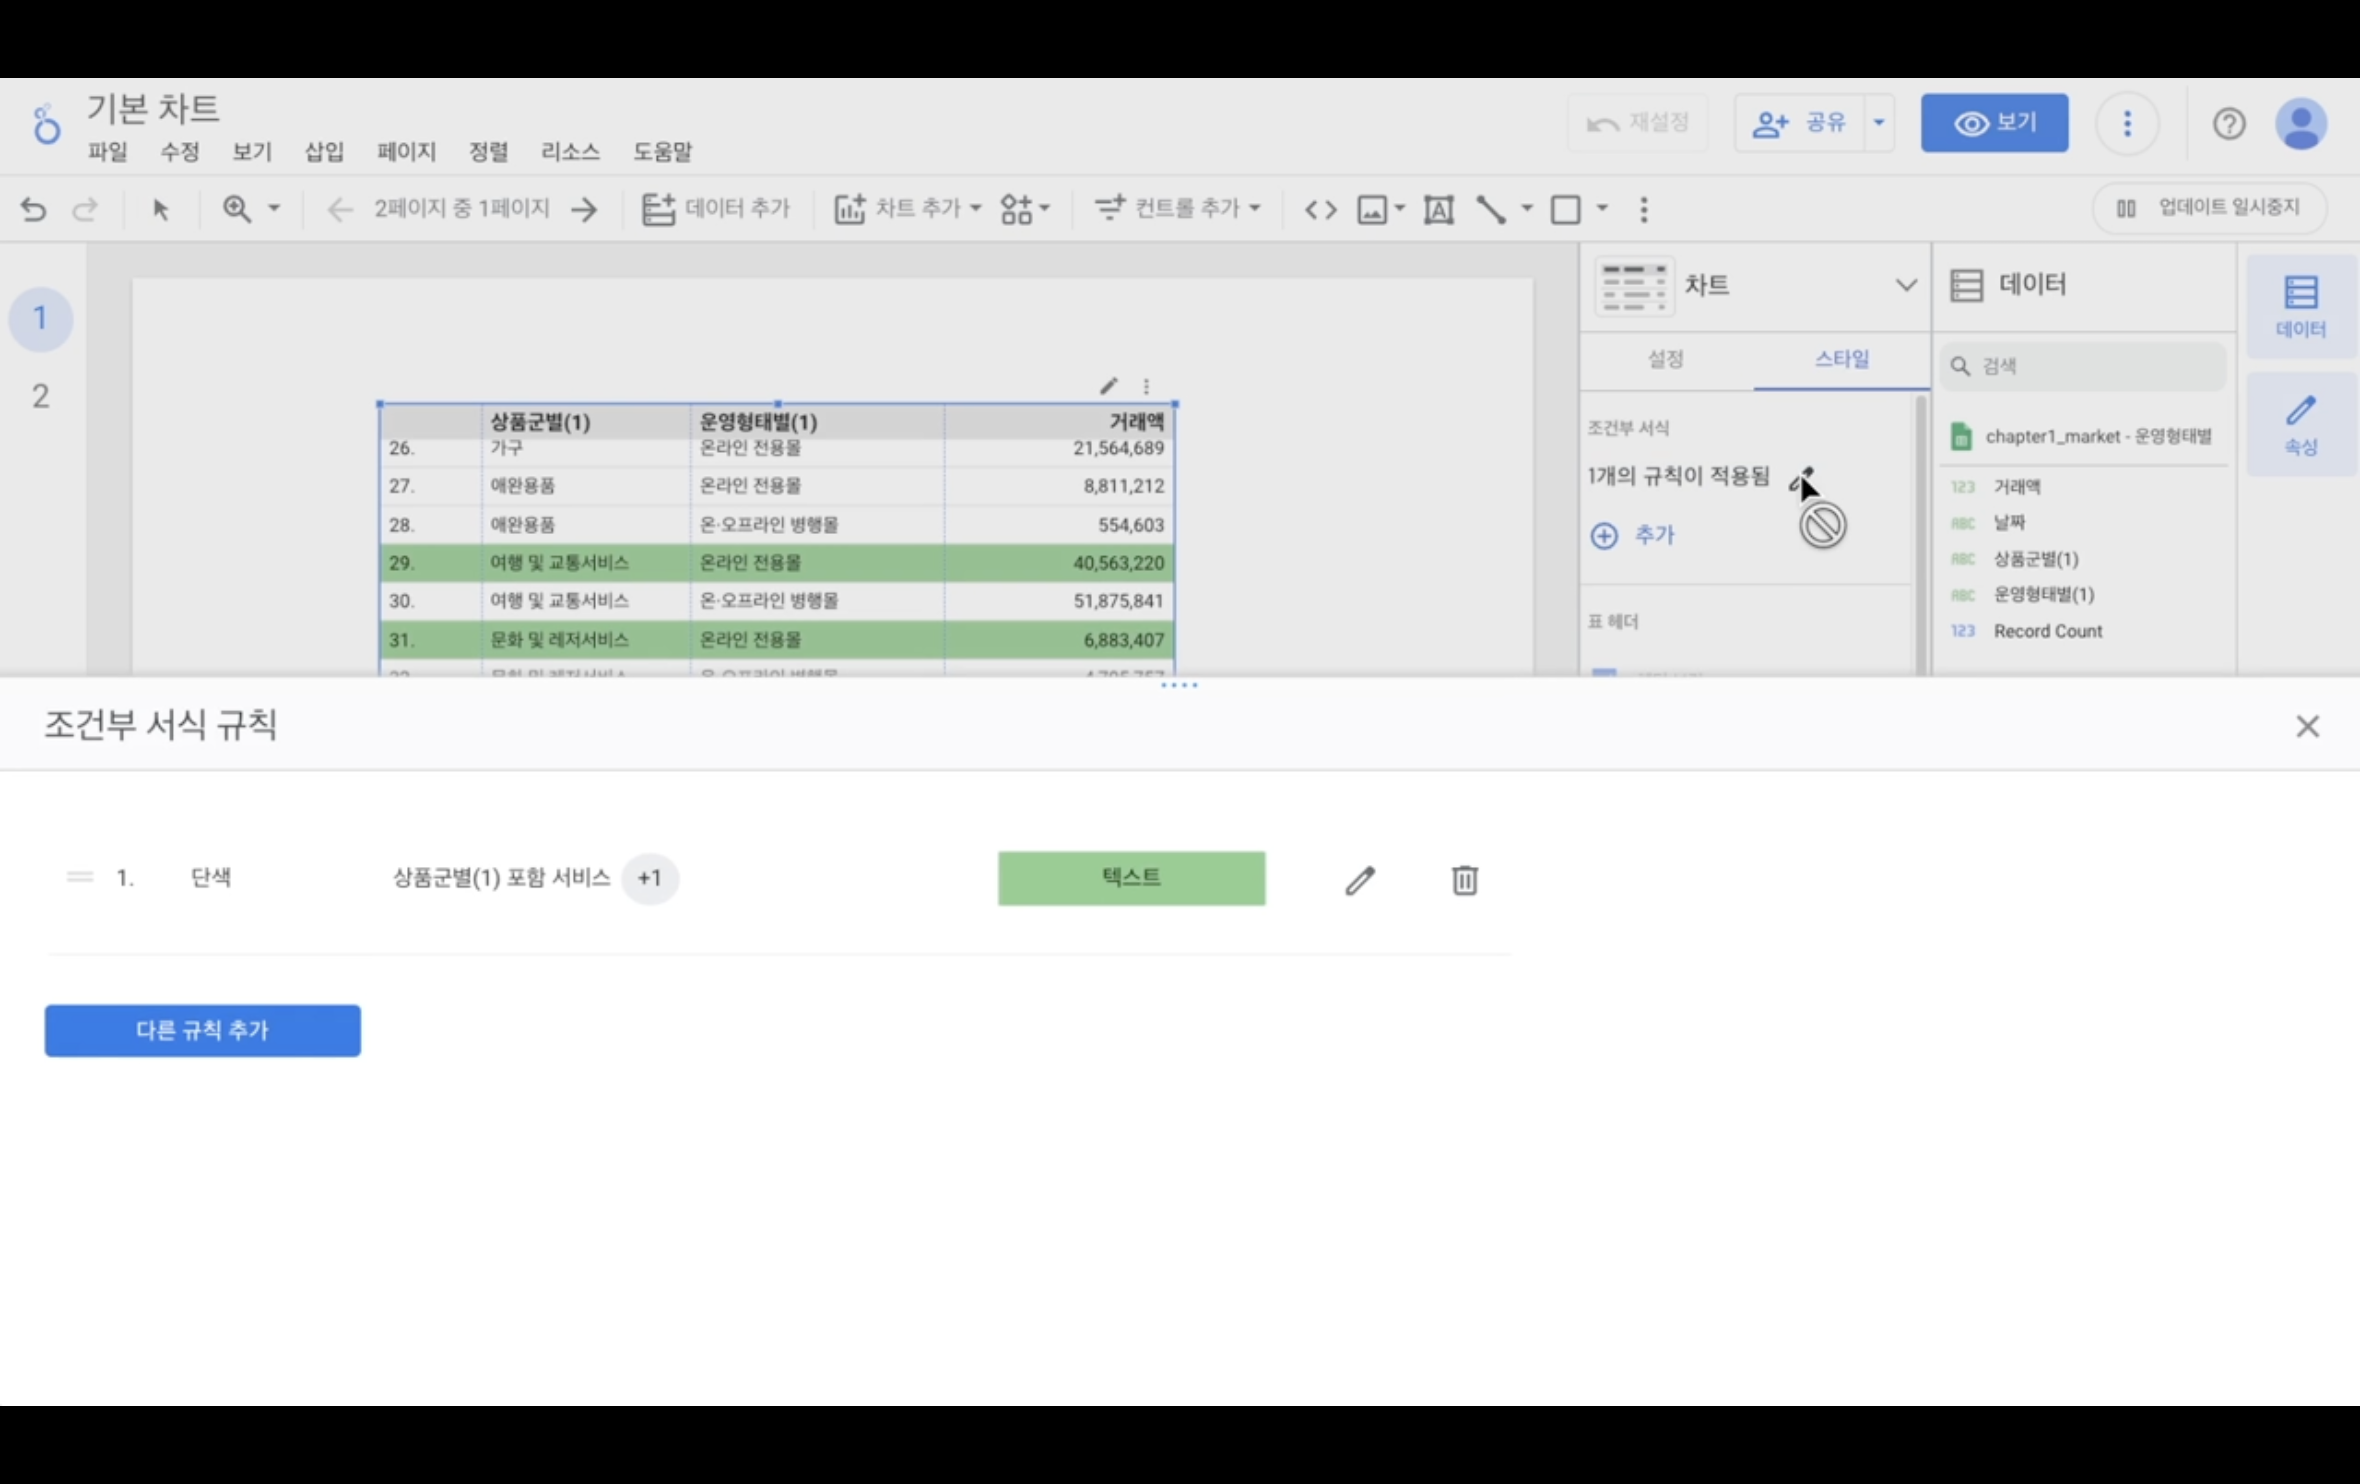
Task: Open help question mark icon
Action: click(x=2228, y=124)
